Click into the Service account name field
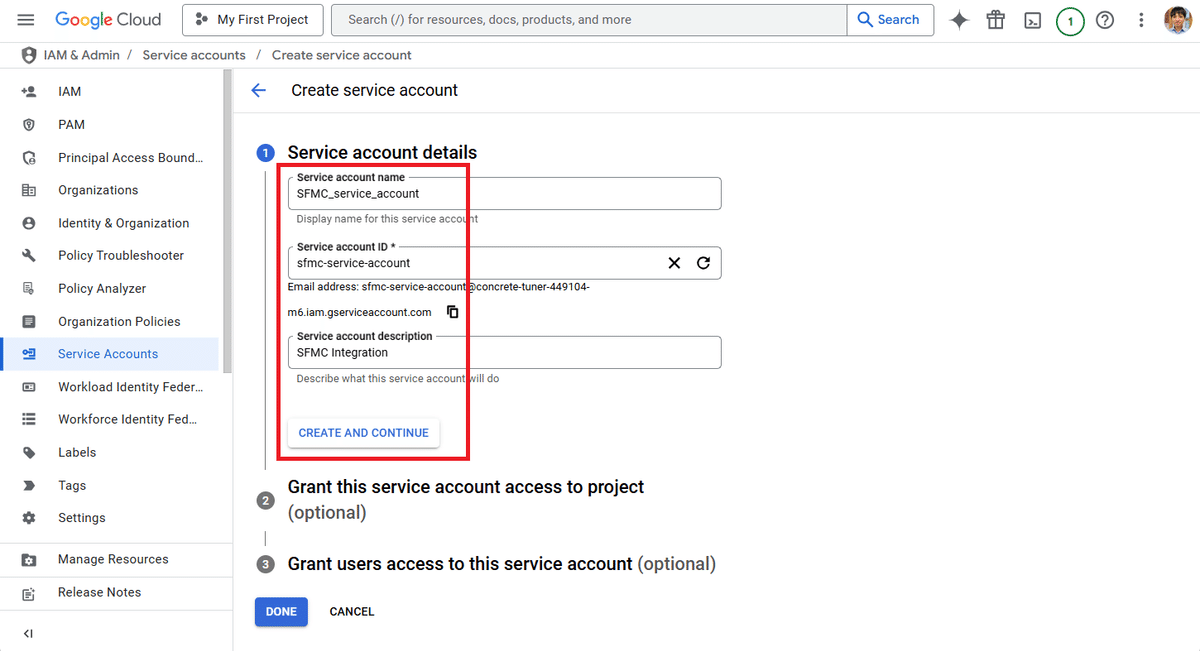The image size is (1200, 651). pos(505,194)
